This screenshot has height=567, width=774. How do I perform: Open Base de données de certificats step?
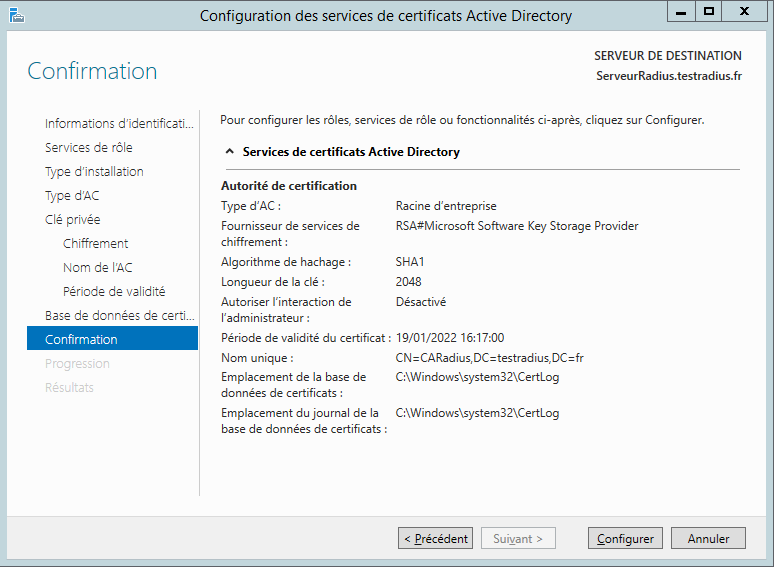(x=119, y=315)
